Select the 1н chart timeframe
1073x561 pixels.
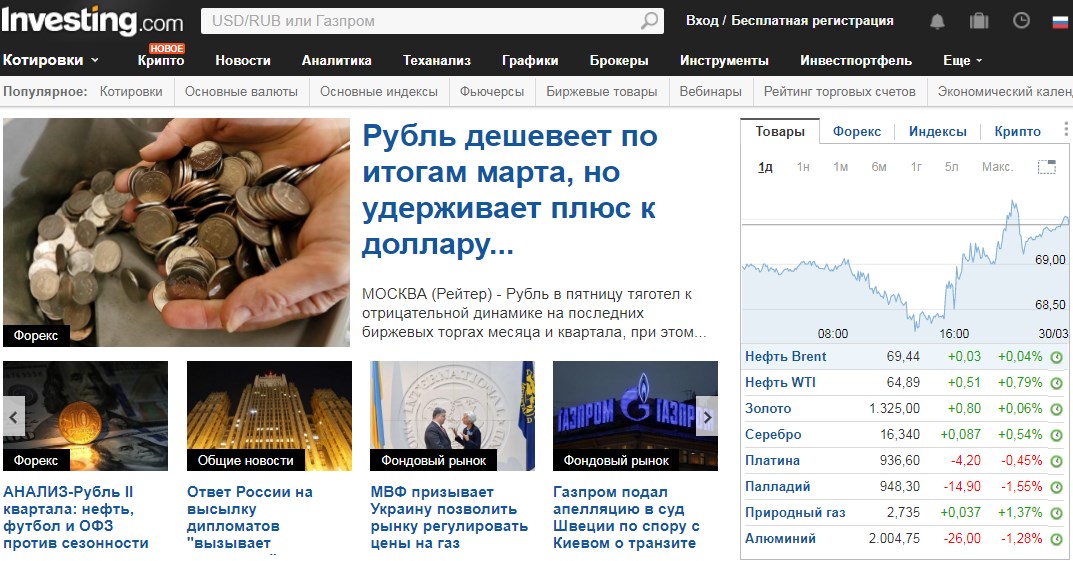[803, 167]
